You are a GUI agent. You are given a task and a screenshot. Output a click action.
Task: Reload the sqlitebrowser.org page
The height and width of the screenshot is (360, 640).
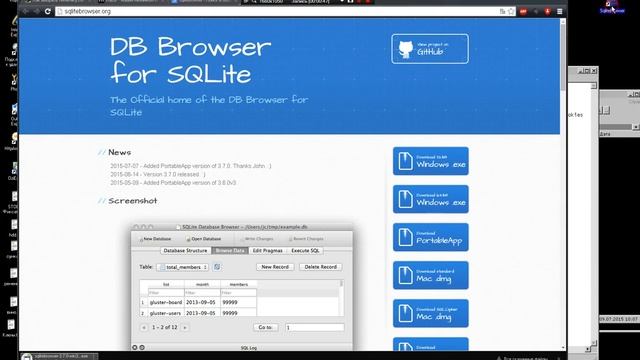point(48,11)
